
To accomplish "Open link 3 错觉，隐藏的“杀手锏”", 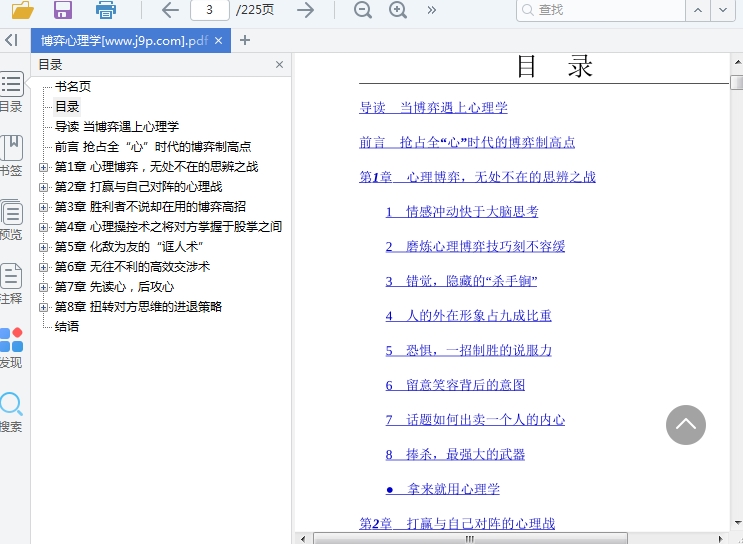I will tap(461, 281).
